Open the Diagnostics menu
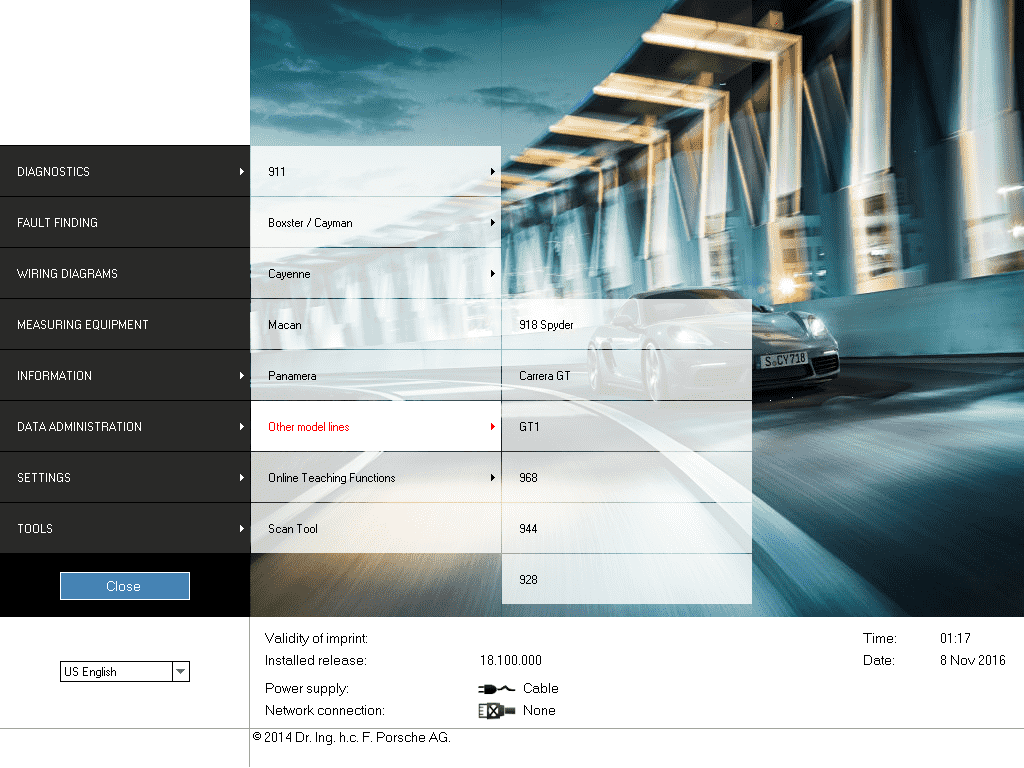 click(125, 172)
